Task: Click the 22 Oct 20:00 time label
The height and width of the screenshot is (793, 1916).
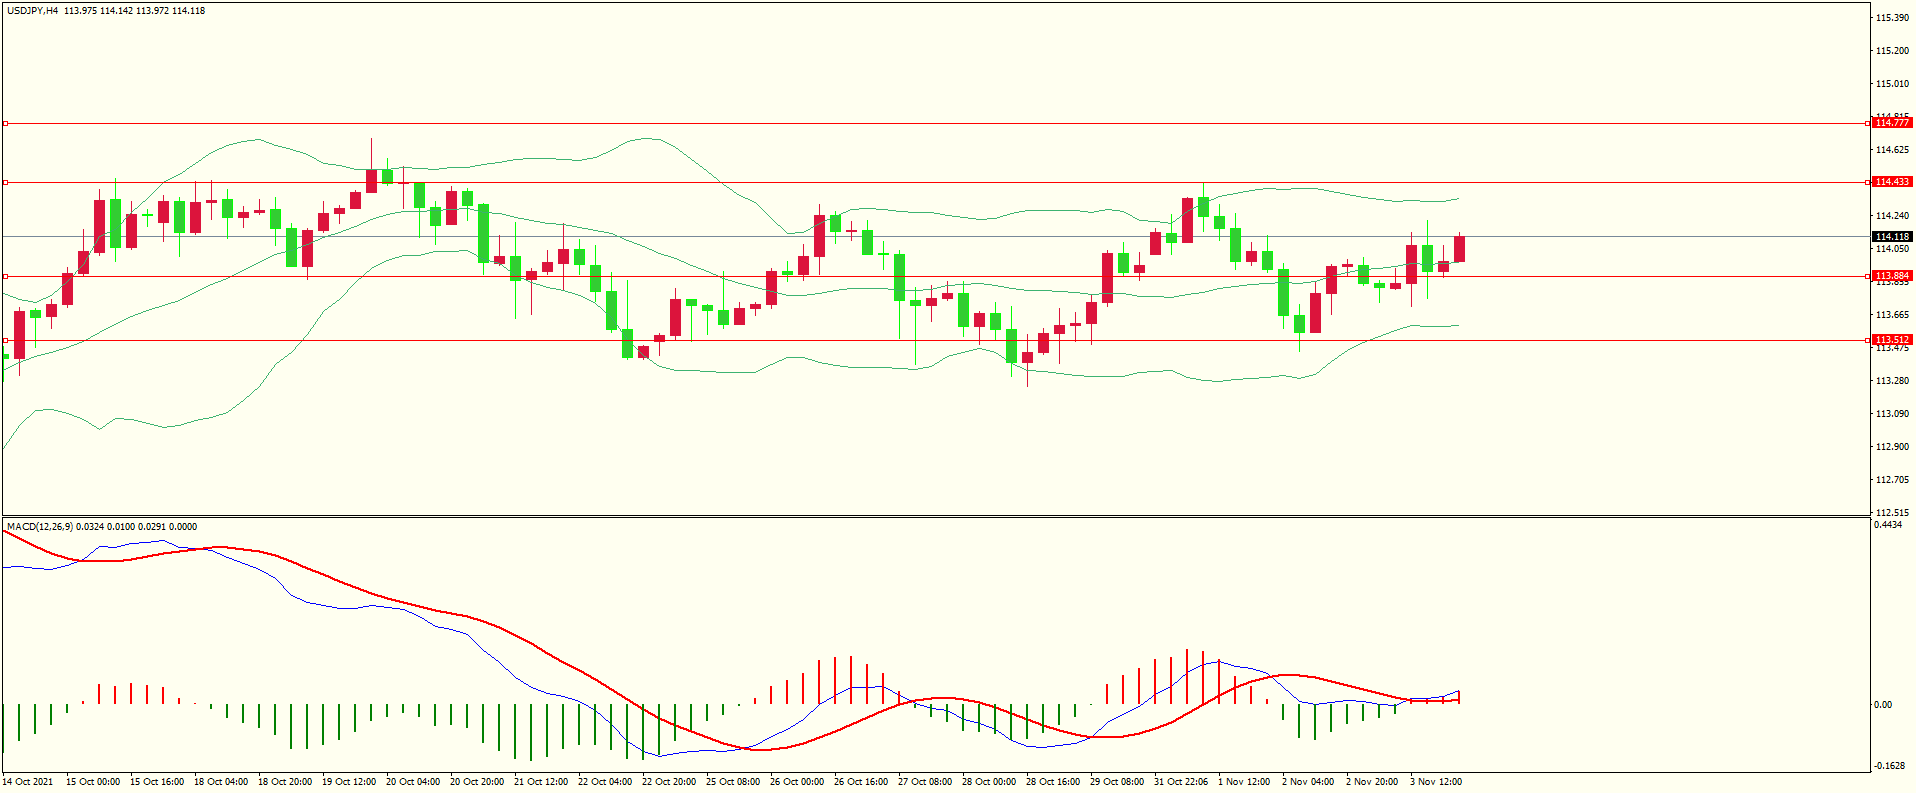Action: point(669,782)
